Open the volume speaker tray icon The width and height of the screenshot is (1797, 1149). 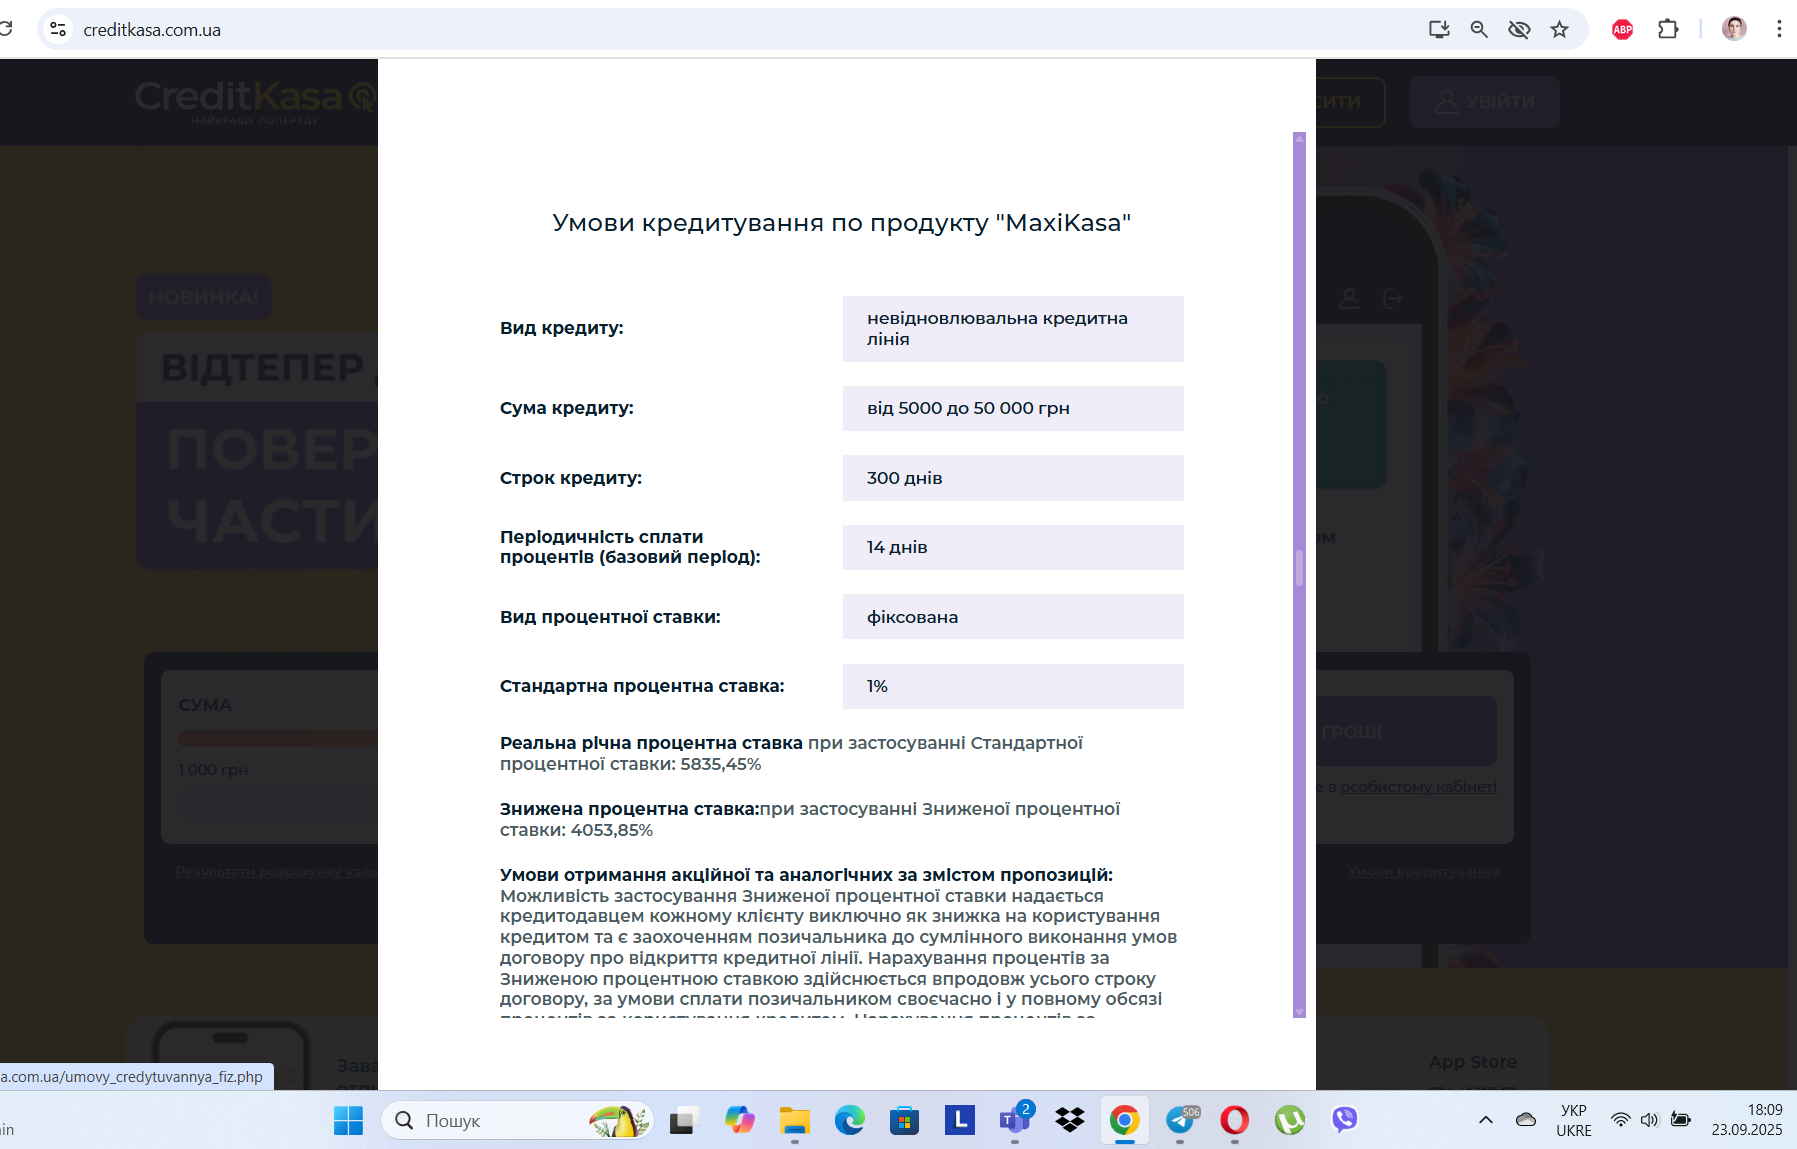click(1650, 1120)
